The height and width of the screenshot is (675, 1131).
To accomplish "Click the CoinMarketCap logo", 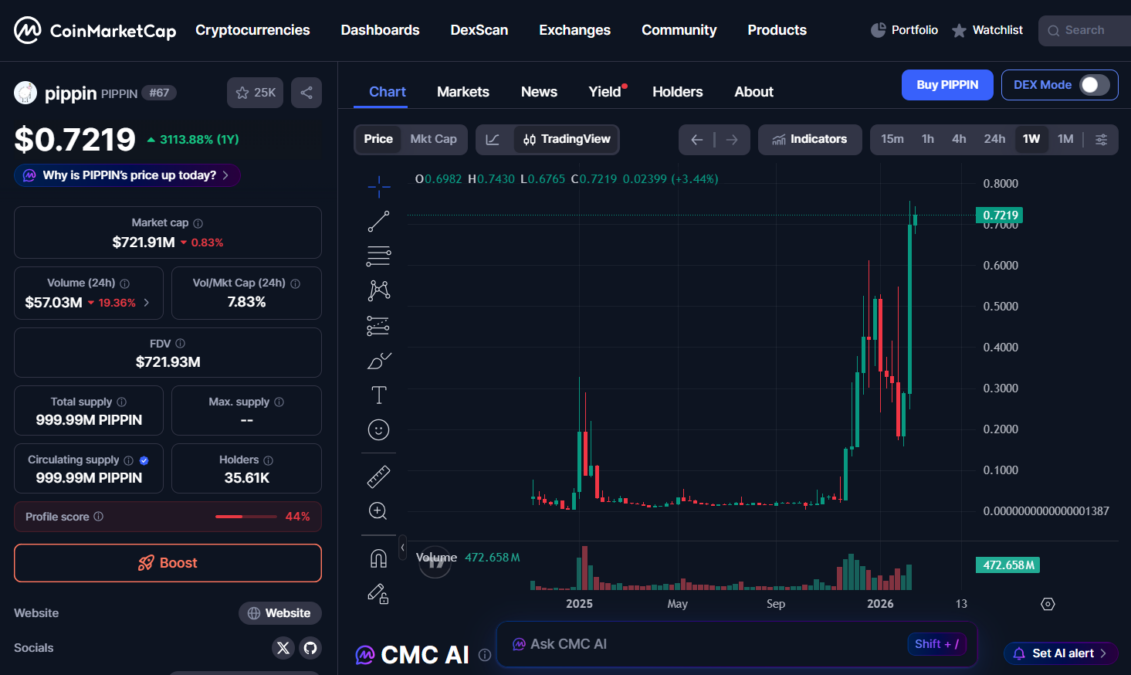I will [94, 30].
